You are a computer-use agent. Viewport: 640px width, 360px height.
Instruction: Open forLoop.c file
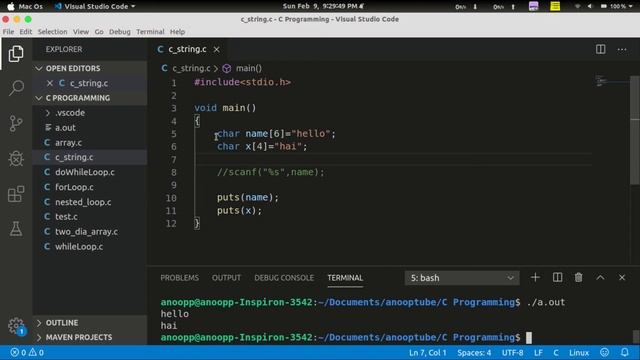tap(90, 187)
